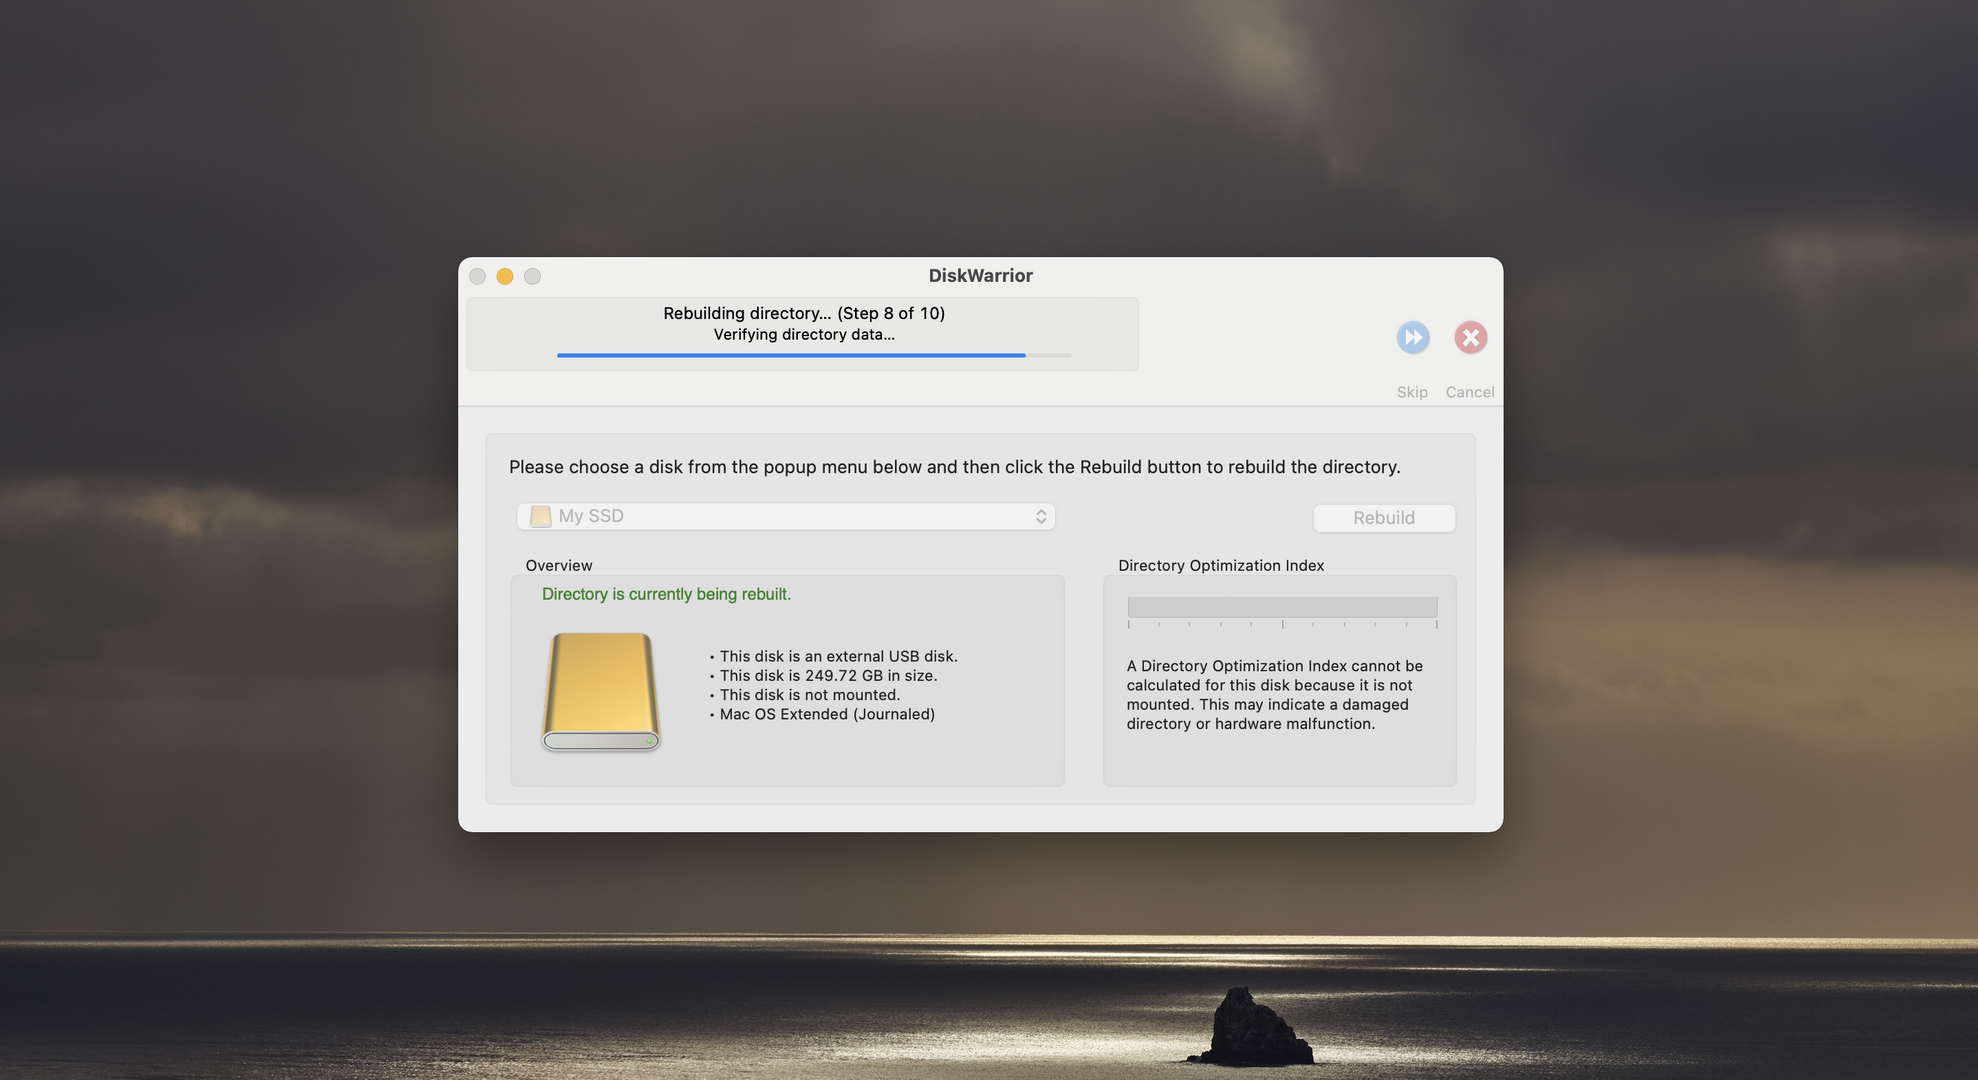Click 'Verifying directory data...' status text

804,334
